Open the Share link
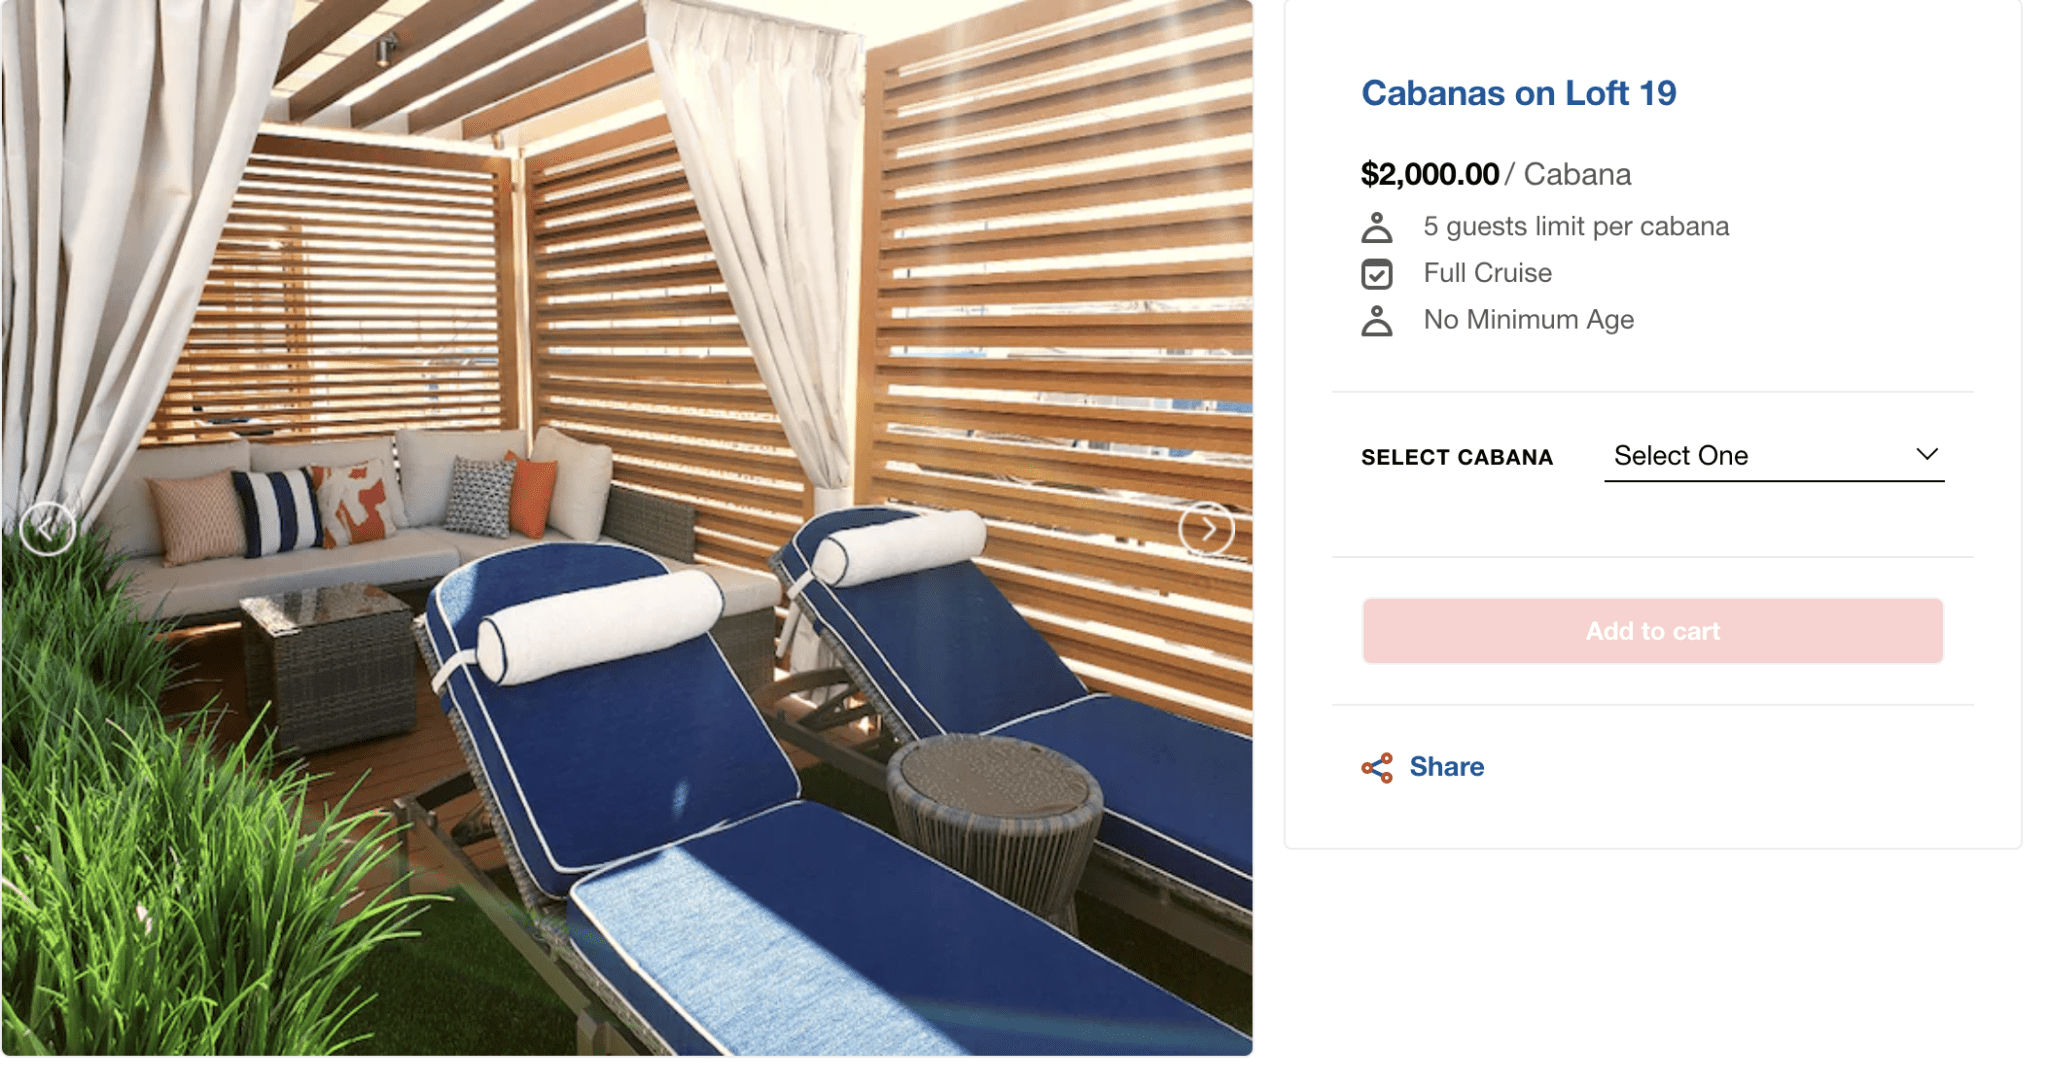This screenshot has width=2048, height=1083. [x=1446, y=767]
